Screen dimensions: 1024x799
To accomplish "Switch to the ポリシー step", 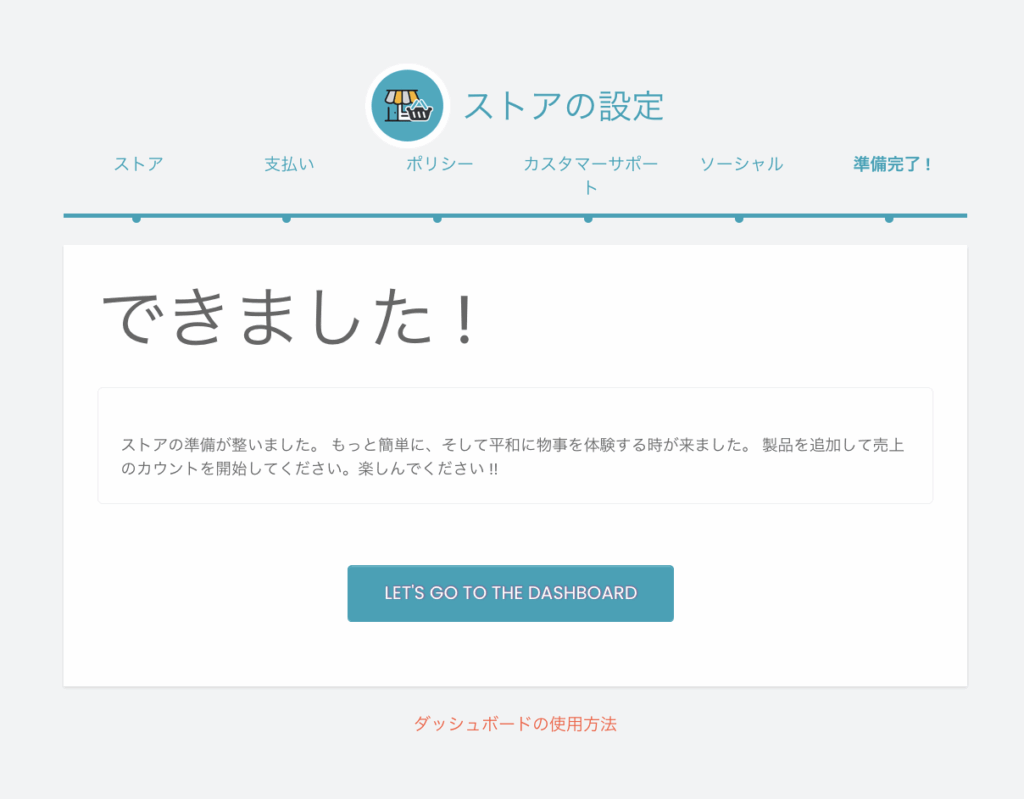I will pos(439,164).
